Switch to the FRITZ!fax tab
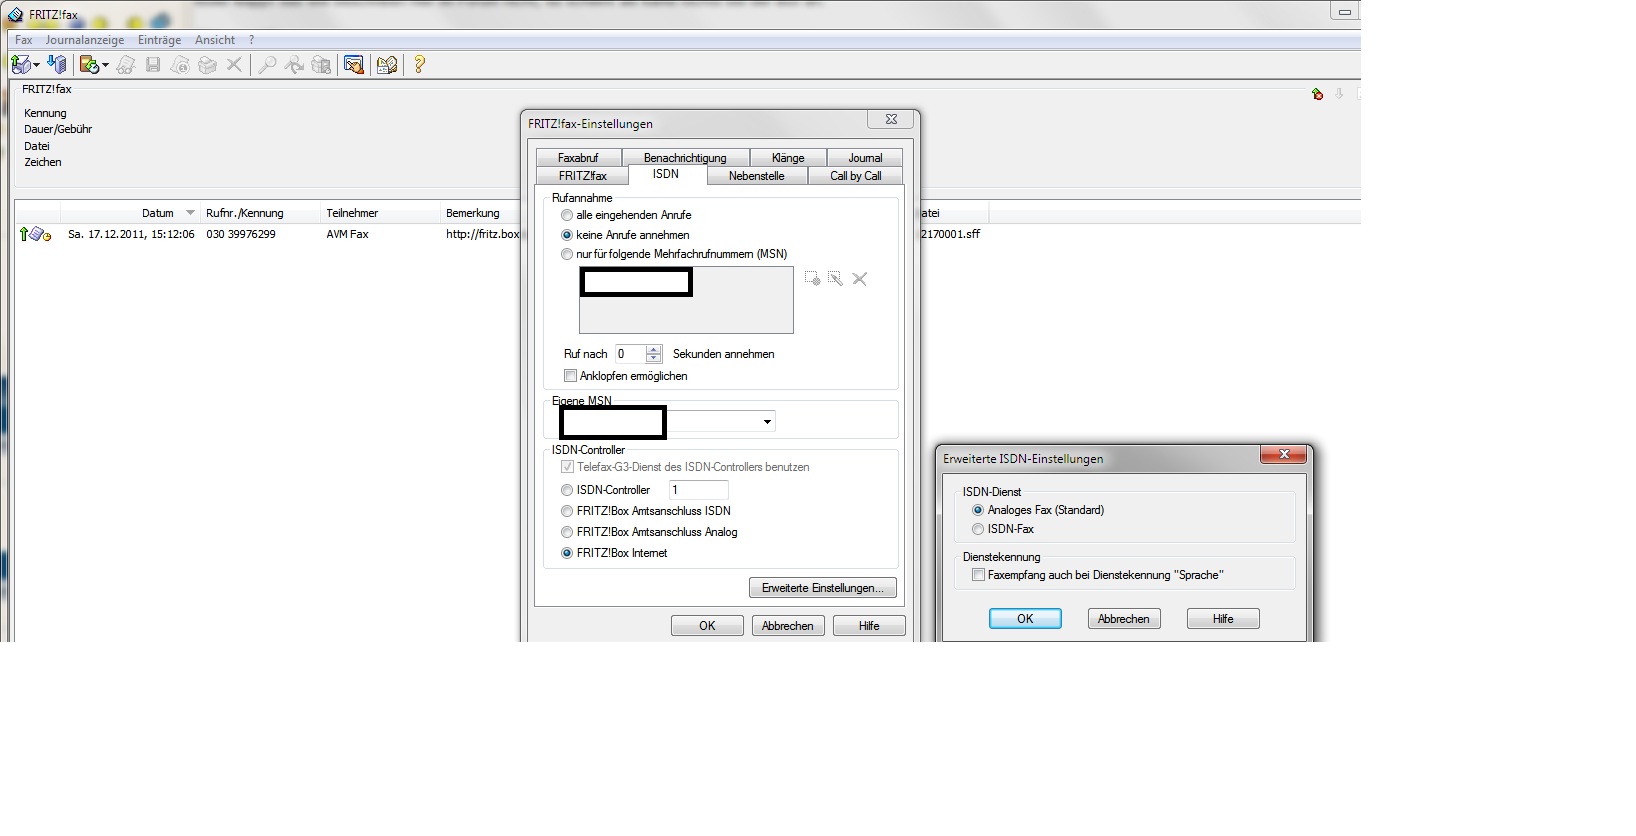This screenshot has height=836, width=1636. tap(583, 176)
